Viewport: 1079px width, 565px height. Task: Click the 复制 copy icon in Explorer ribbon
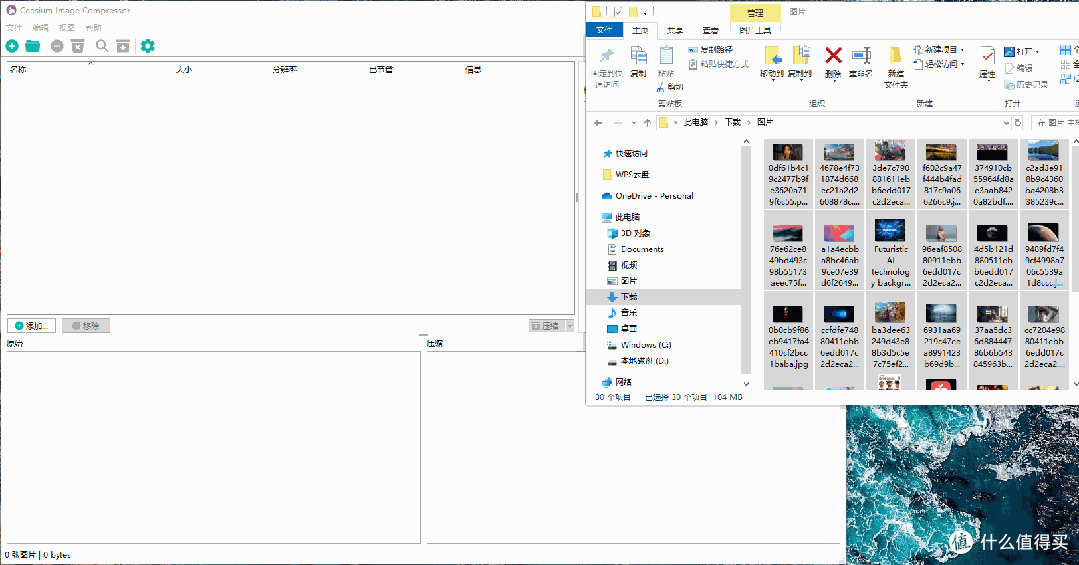[639, 55]
